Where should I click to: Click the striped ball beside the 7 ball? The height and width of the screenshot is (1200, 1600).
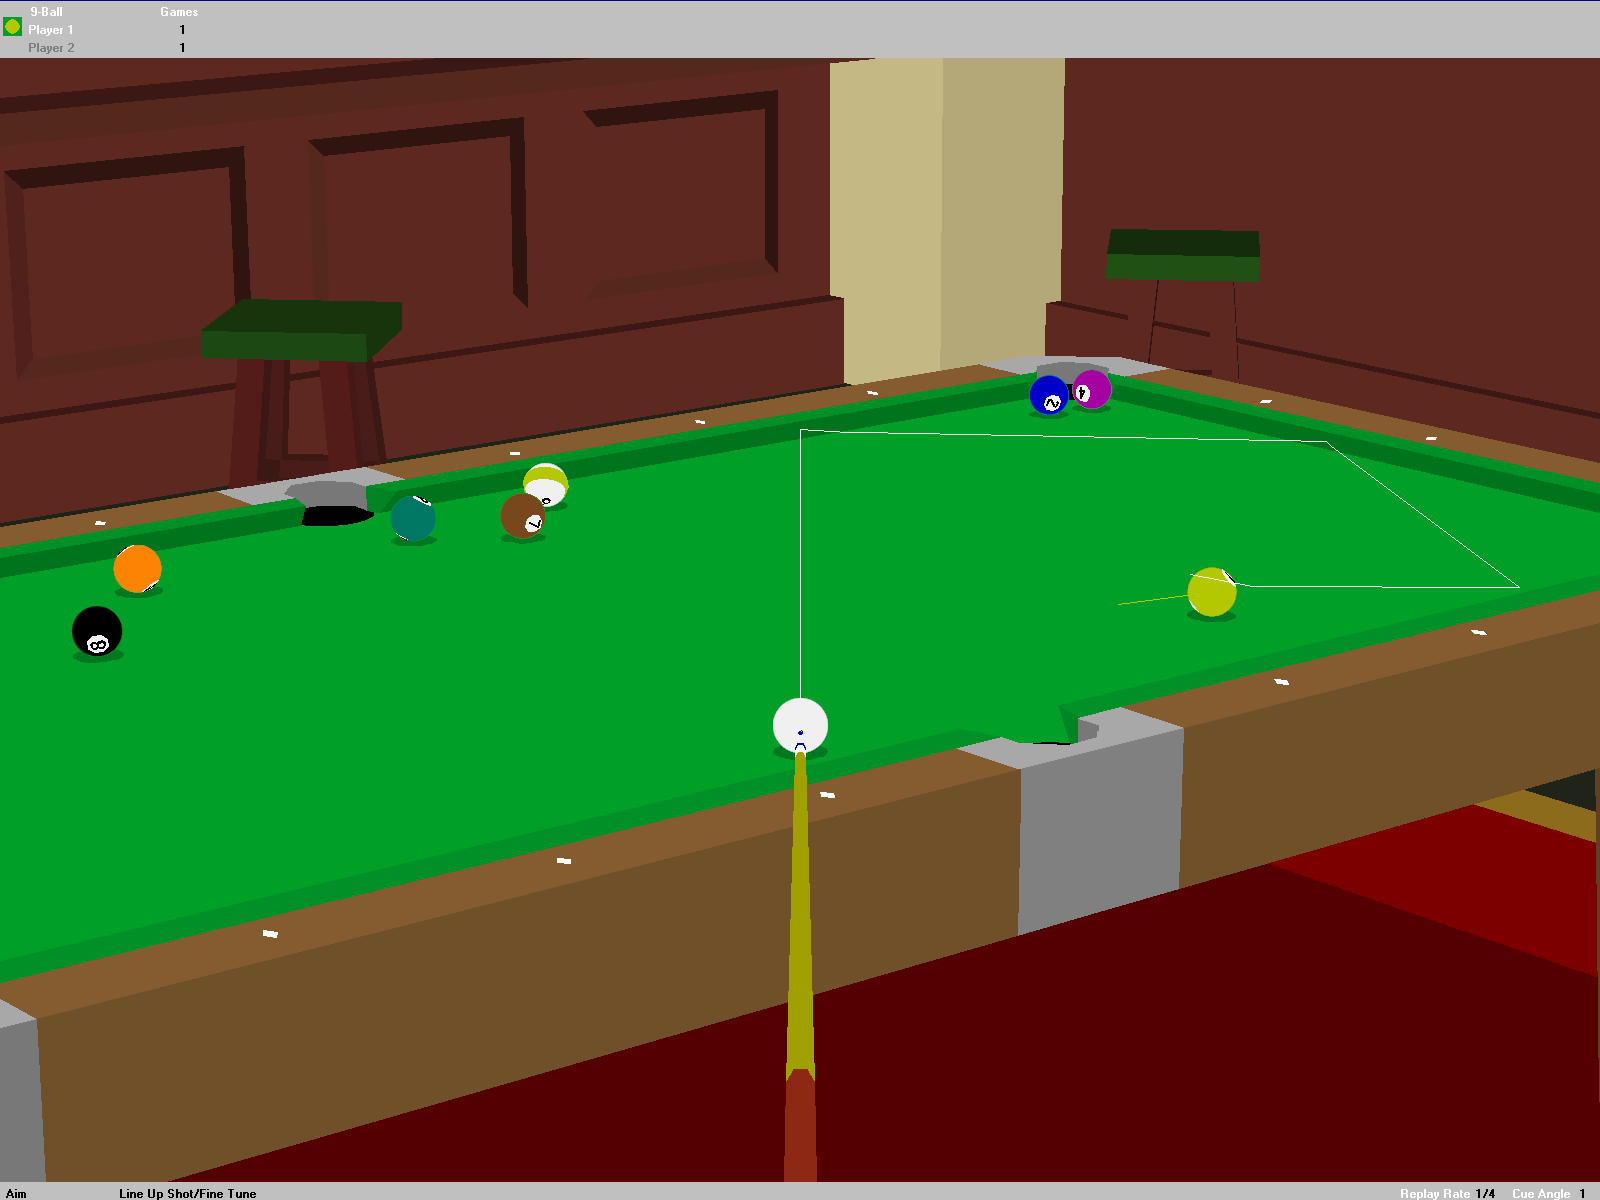pos(547,483)
